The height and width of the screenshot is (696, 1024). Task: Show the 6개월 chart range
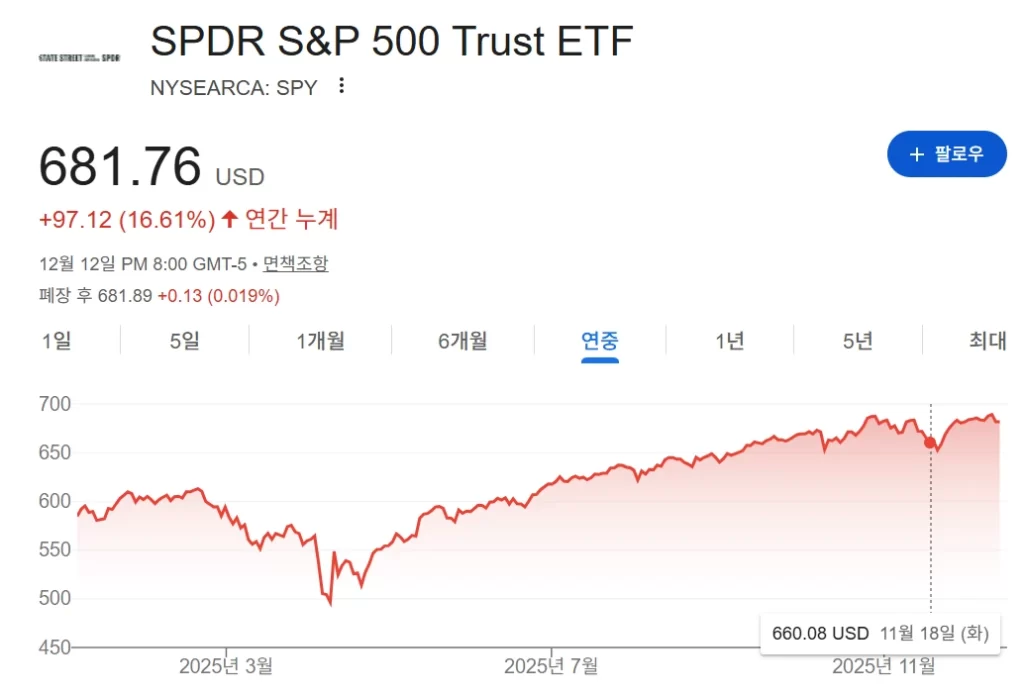coord(462,341)
